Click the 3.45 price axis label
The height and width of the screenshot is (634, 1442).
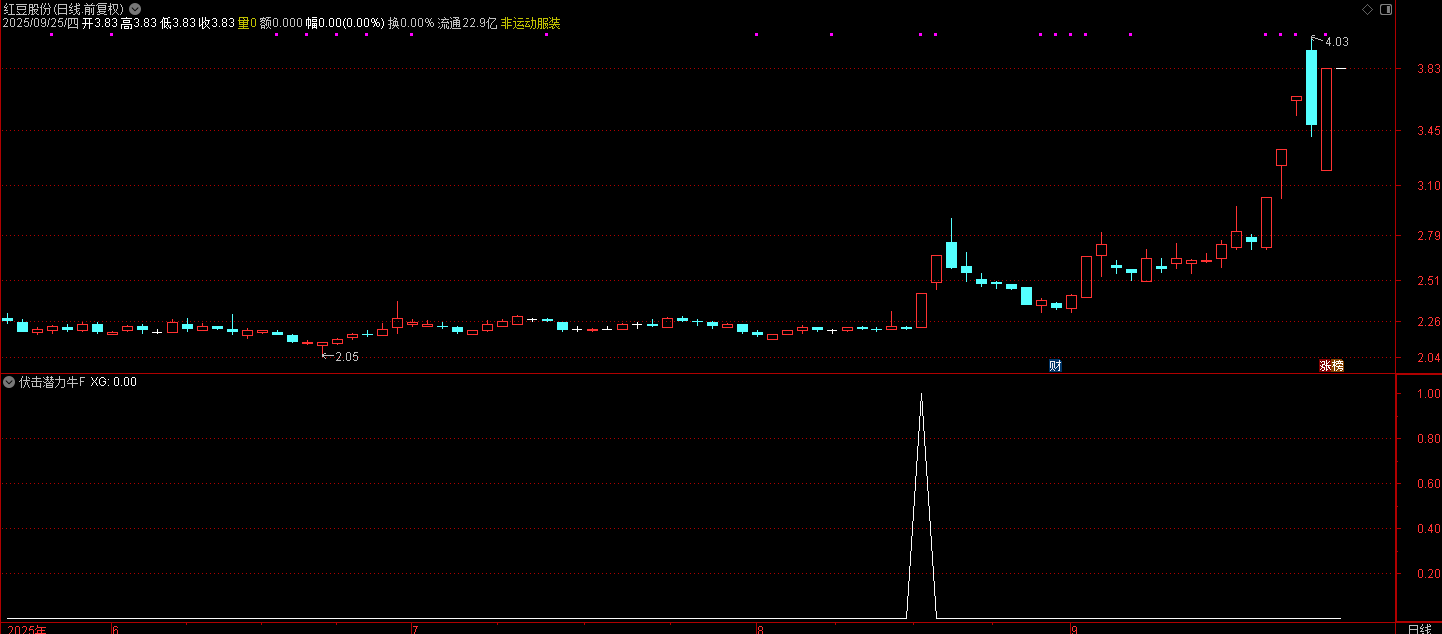tap(1427, 131)
